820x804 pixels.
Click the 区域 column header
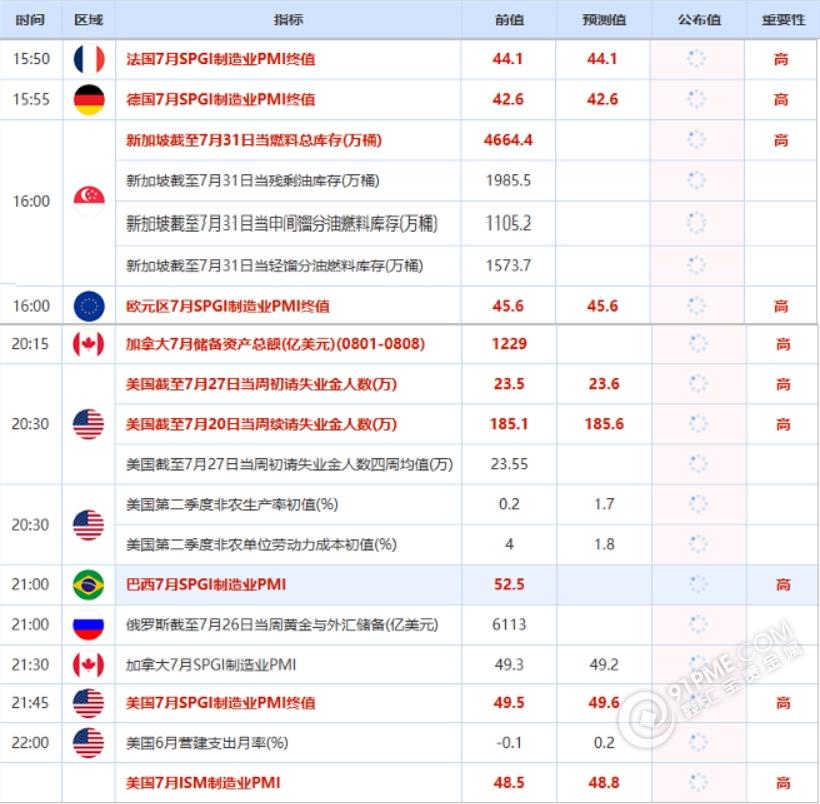tap(88, 20)
